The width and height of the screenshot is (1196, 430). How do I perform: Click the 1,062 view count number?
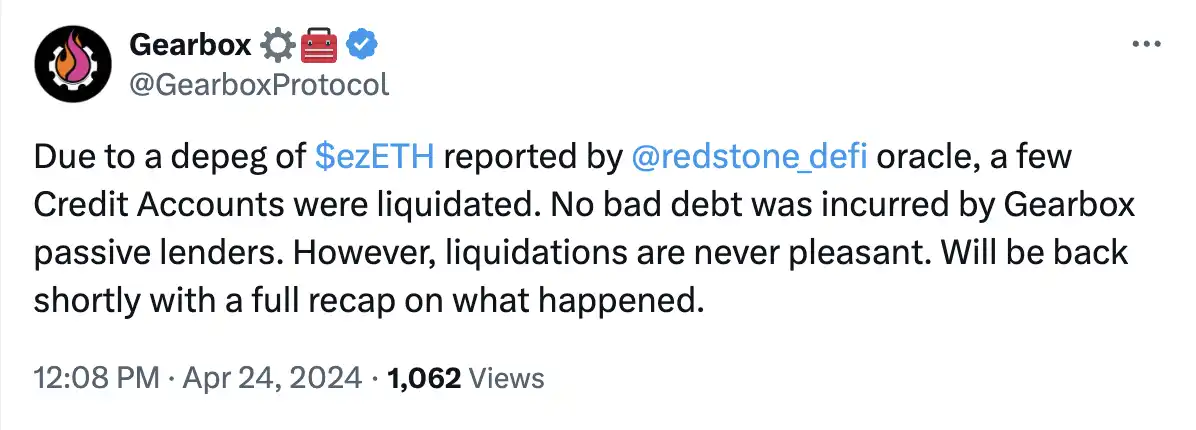pyautogui.click(x=424, y=378)
